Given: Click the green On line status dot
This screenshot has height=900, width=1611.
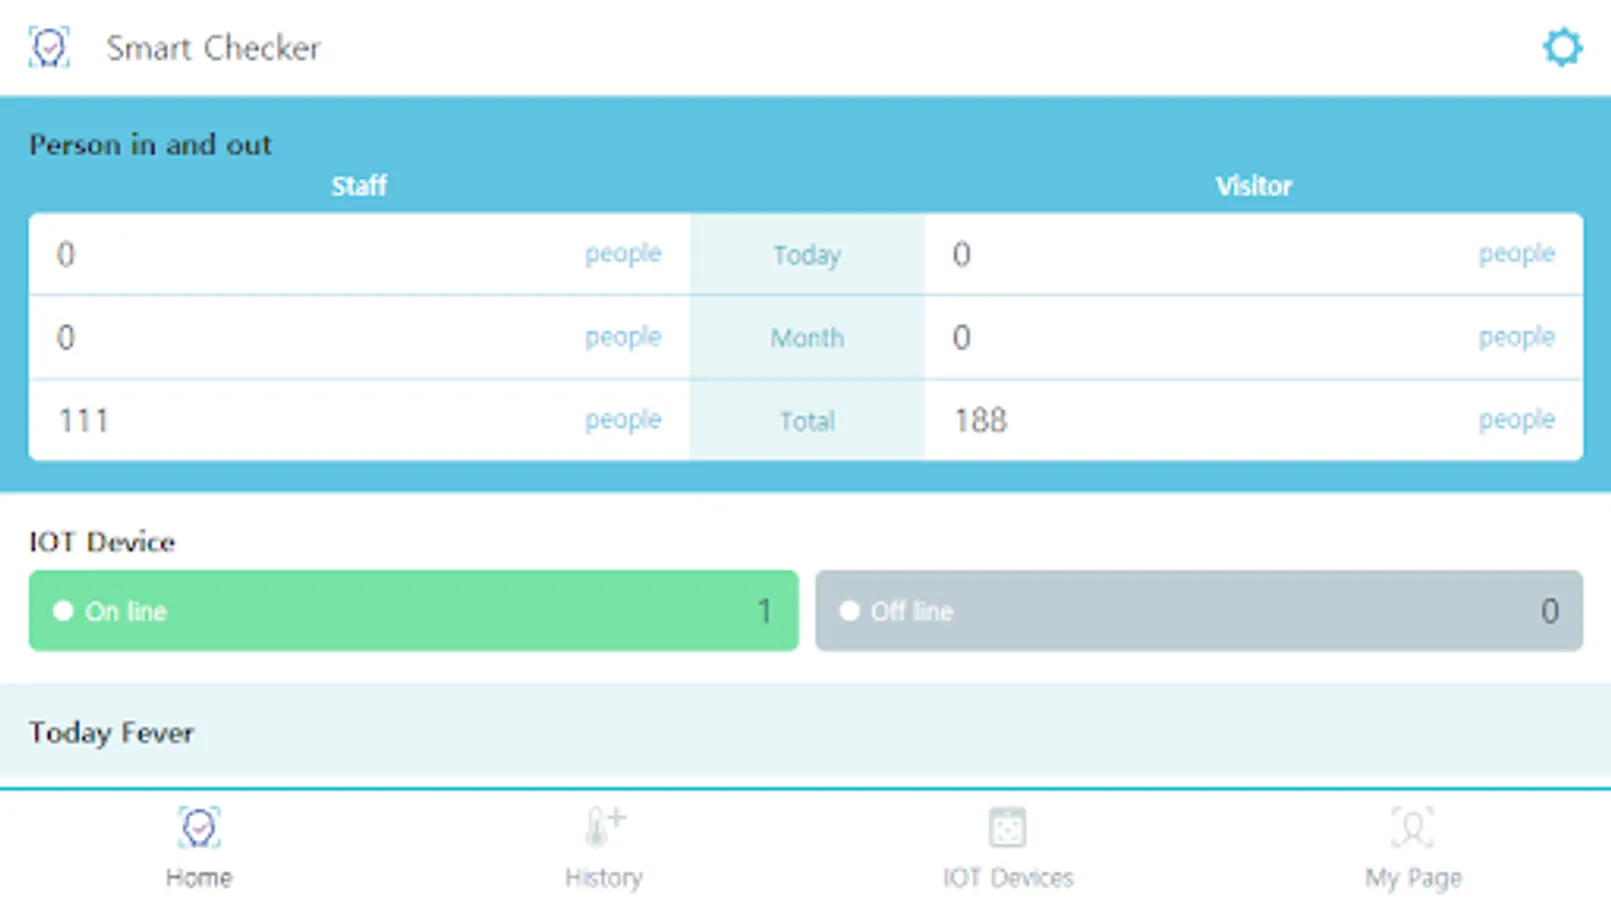Looking at the screenshot, I should click(x=63, y=610).
